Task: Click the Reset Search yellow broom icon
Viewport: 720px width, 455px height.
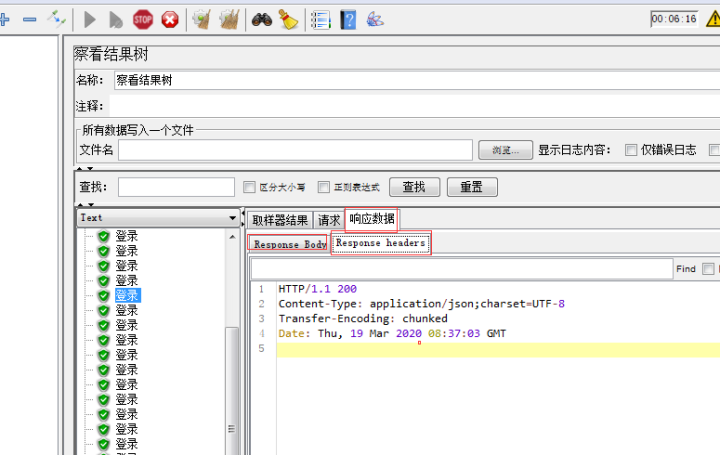Action: click(288, 20)
